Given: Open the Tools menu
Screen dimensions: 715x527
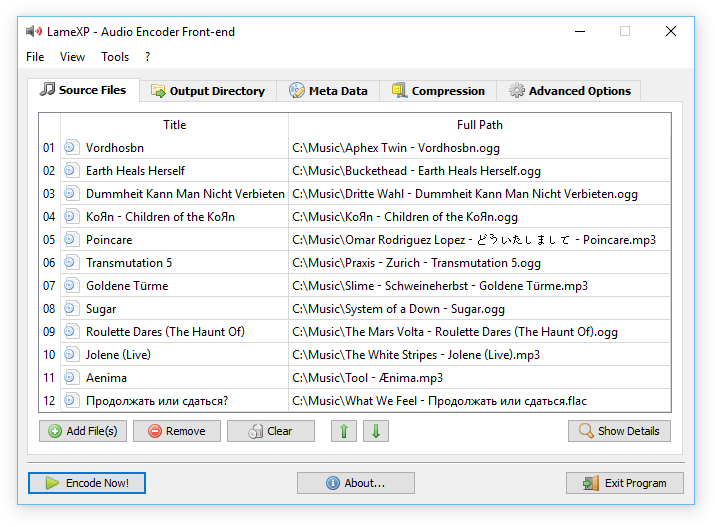Looking at the screenshot, I should click(115, 57).
